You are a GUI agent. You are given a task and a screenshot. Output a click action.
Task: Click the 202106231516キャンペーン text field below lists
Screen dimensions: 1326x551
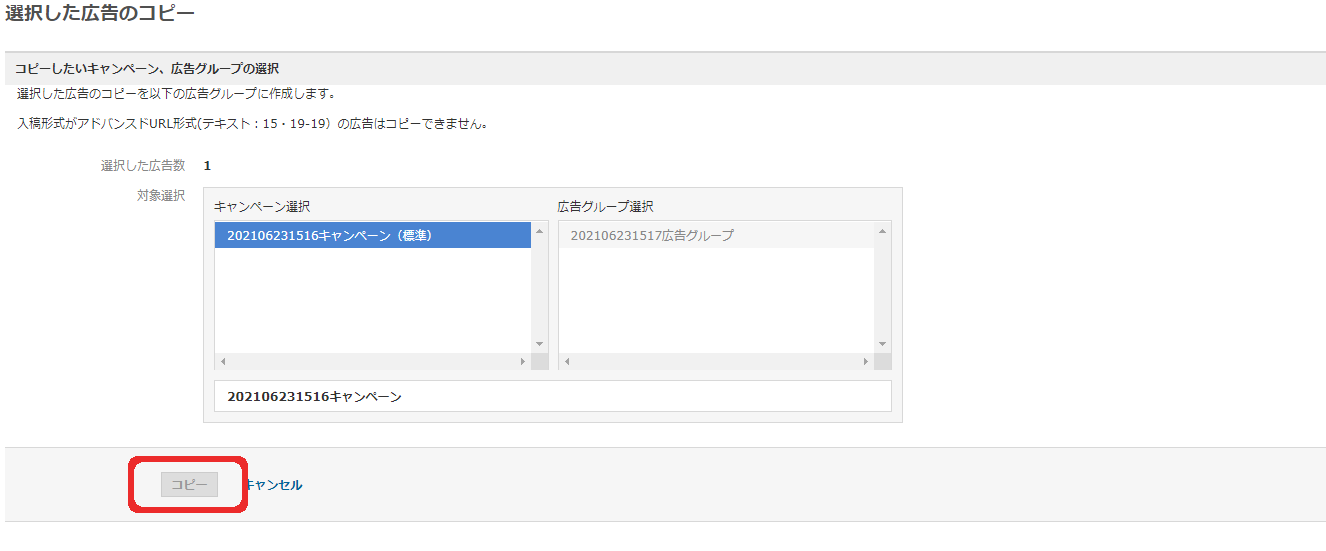coord(552,396)
